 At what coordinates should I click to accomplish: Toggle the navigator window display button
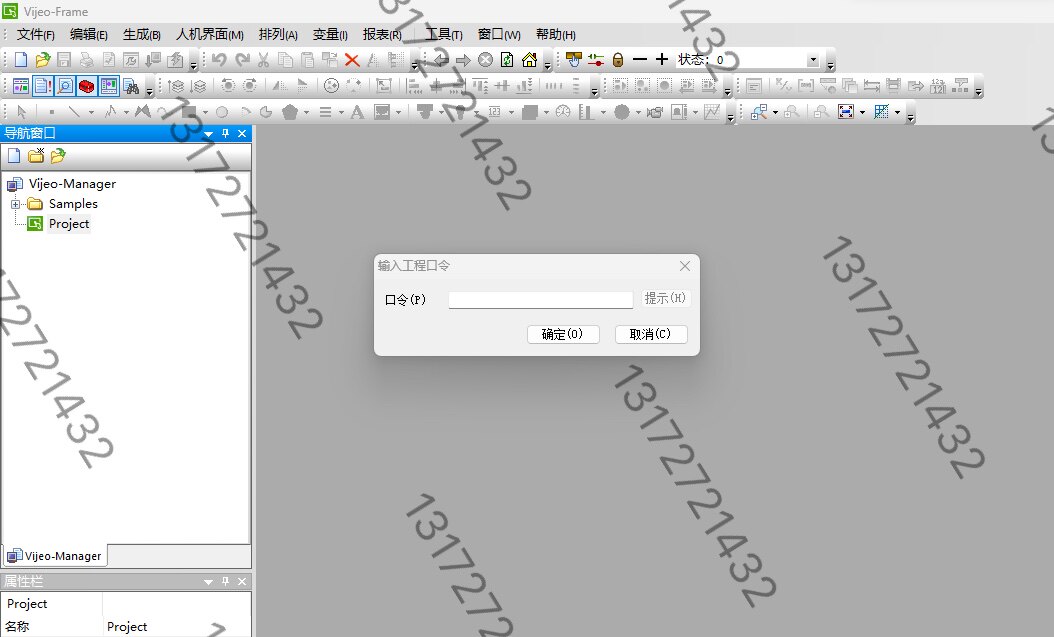21,86
